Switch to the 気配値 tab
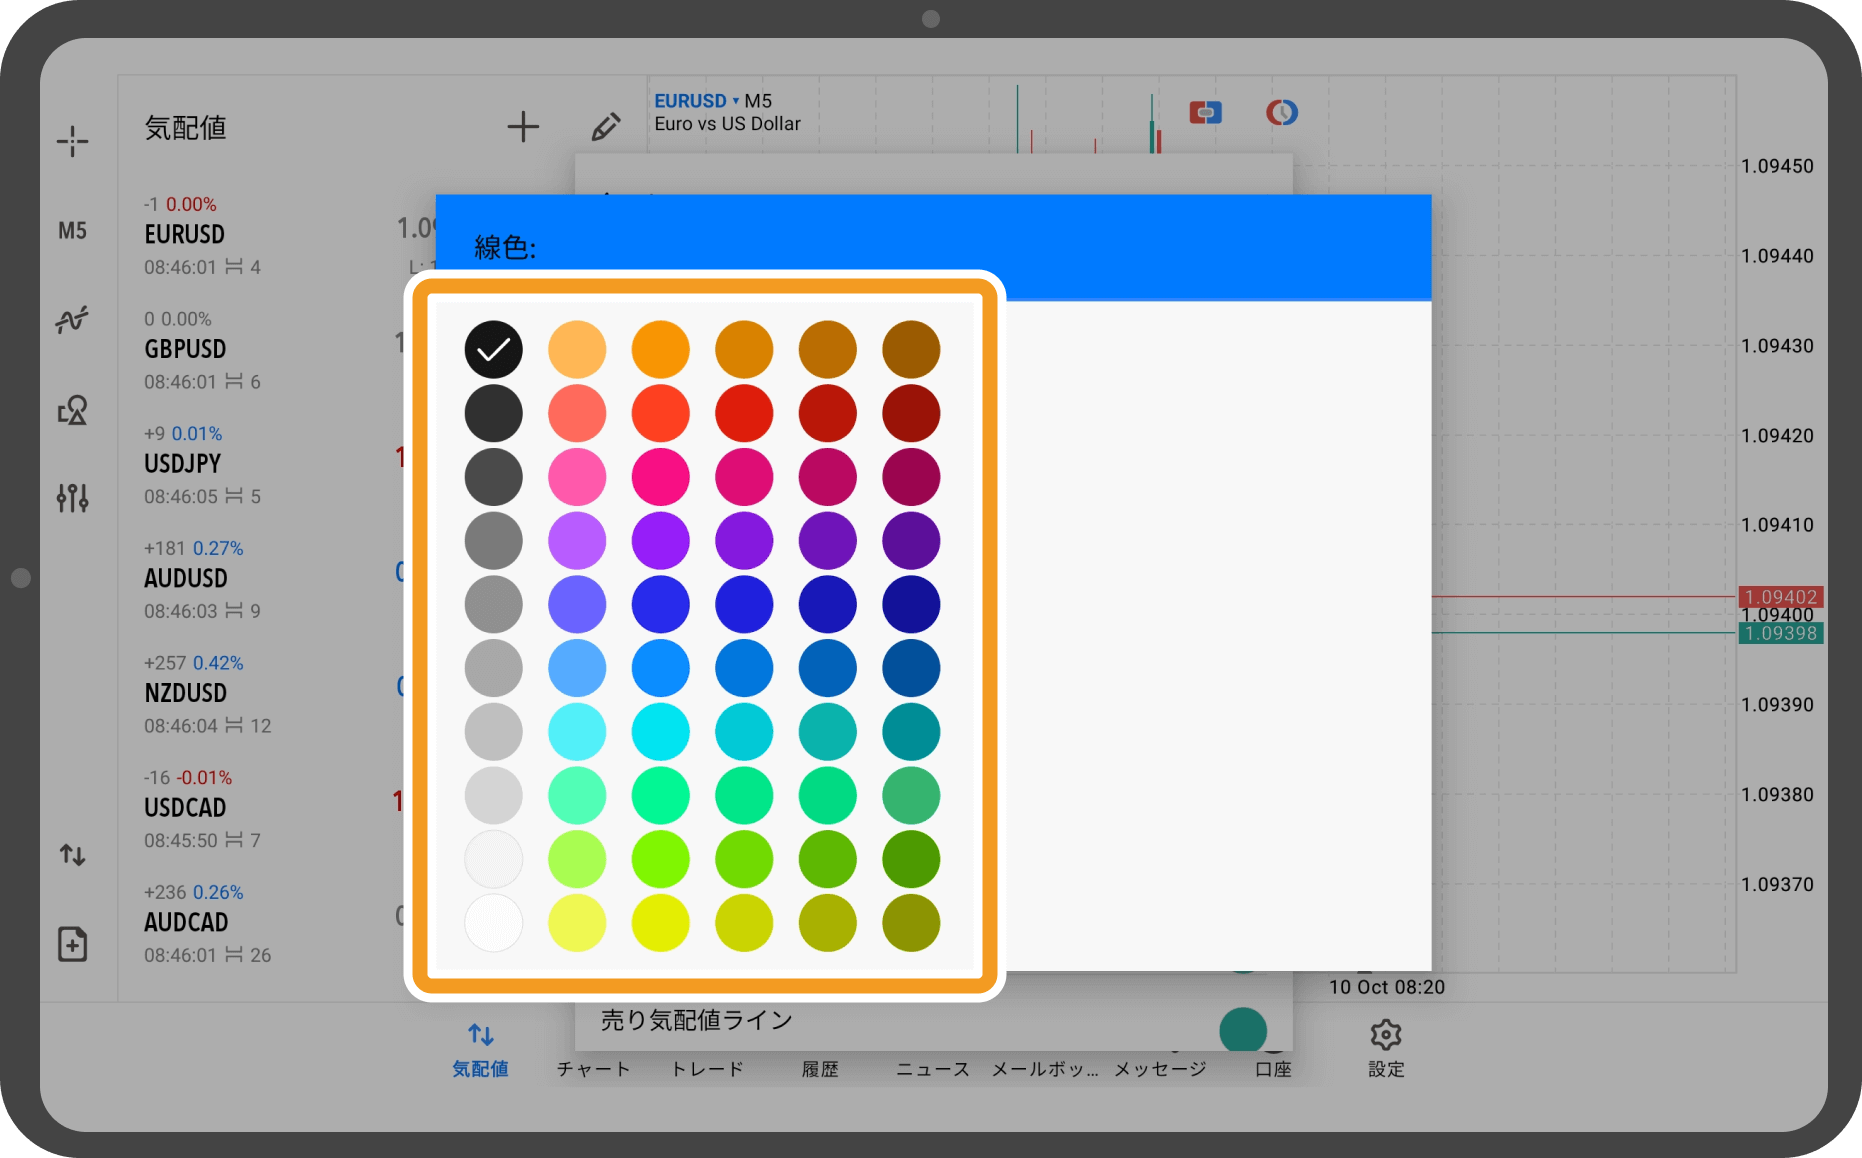Image resolution: width=1862 pixels, height=1158 pixels. coord(480,1050)
